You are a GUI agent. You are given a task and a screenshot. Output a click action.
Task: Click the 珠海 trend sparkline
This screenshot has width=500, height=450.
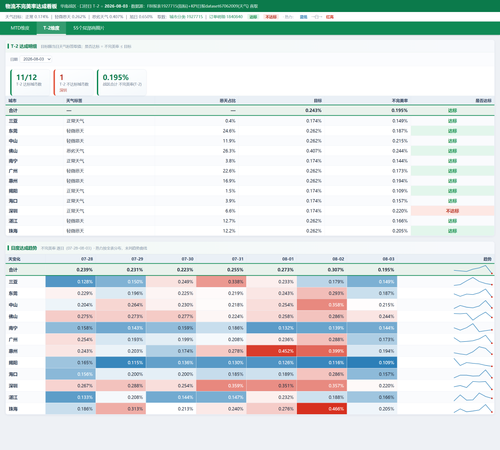pos(473,409)
